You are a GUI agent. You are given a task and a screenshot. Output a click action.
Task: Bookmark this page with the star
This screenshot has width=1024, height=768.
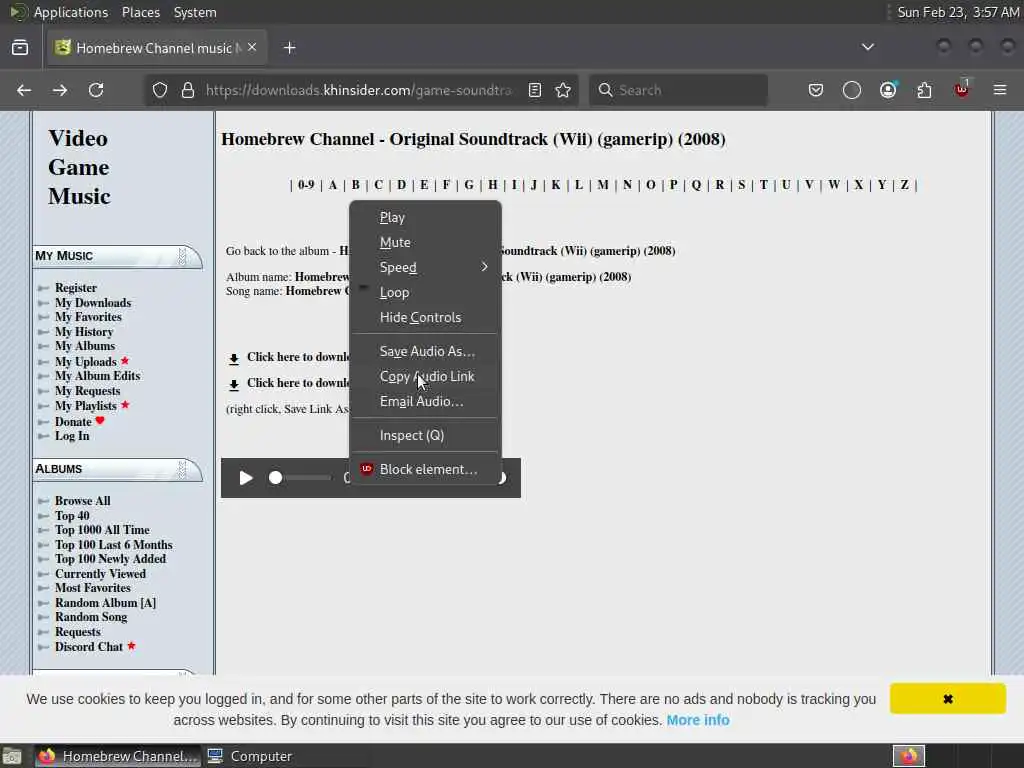tap(563, 90)
